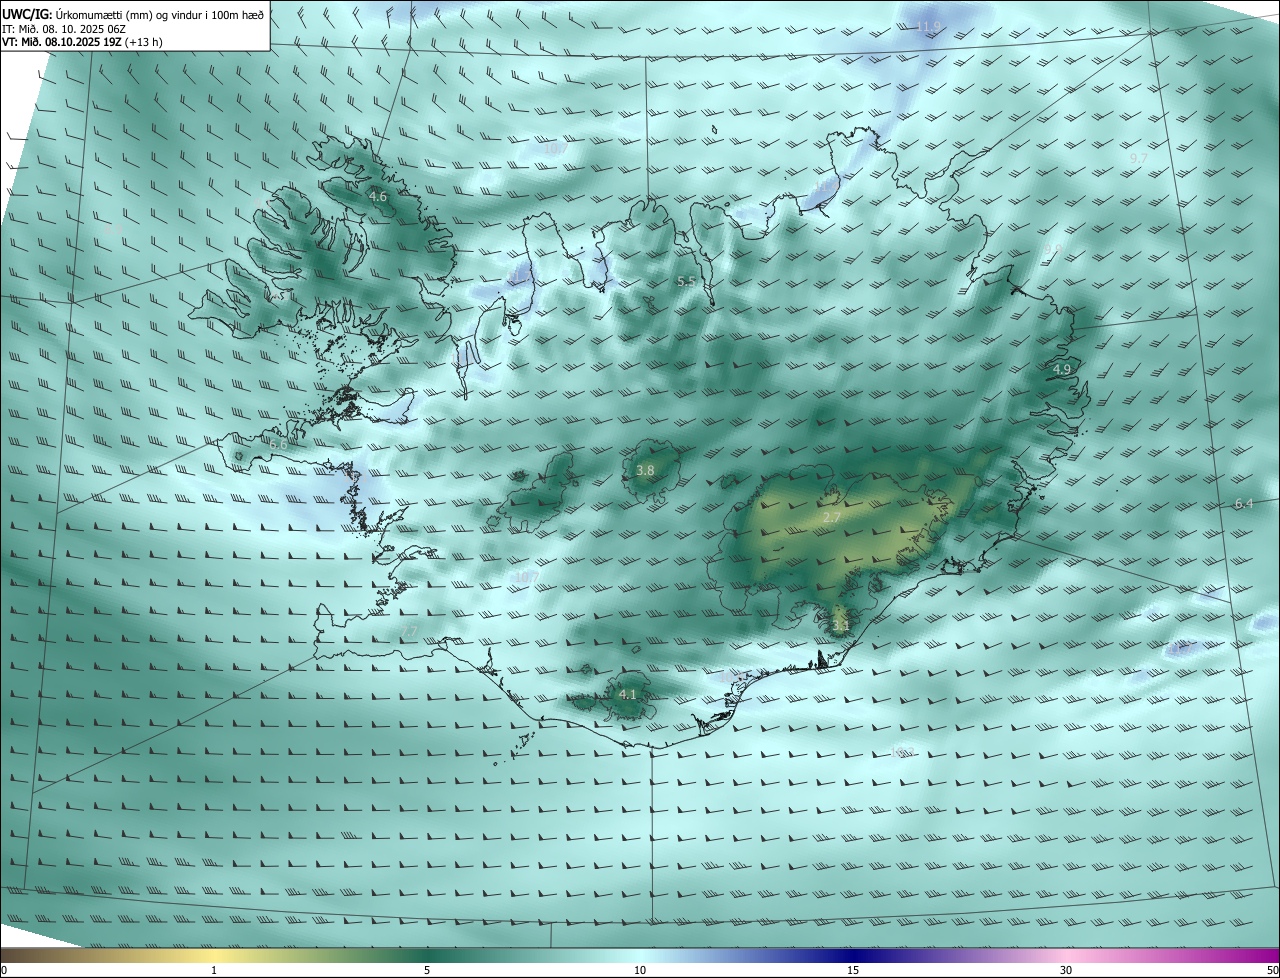Click the 5.5 value label in north Iceland
The width and height of the screenshot is (1280, 978).
tap(686, 282)
